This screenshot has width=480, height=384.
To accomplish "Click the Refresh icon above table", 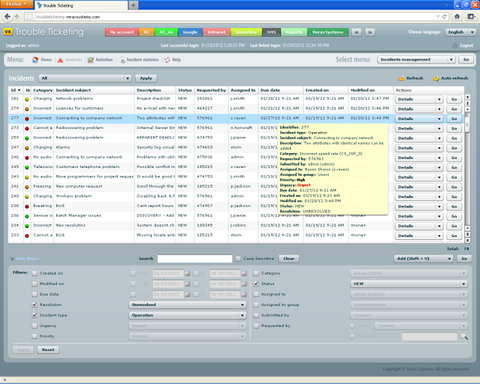I will 401,78.
